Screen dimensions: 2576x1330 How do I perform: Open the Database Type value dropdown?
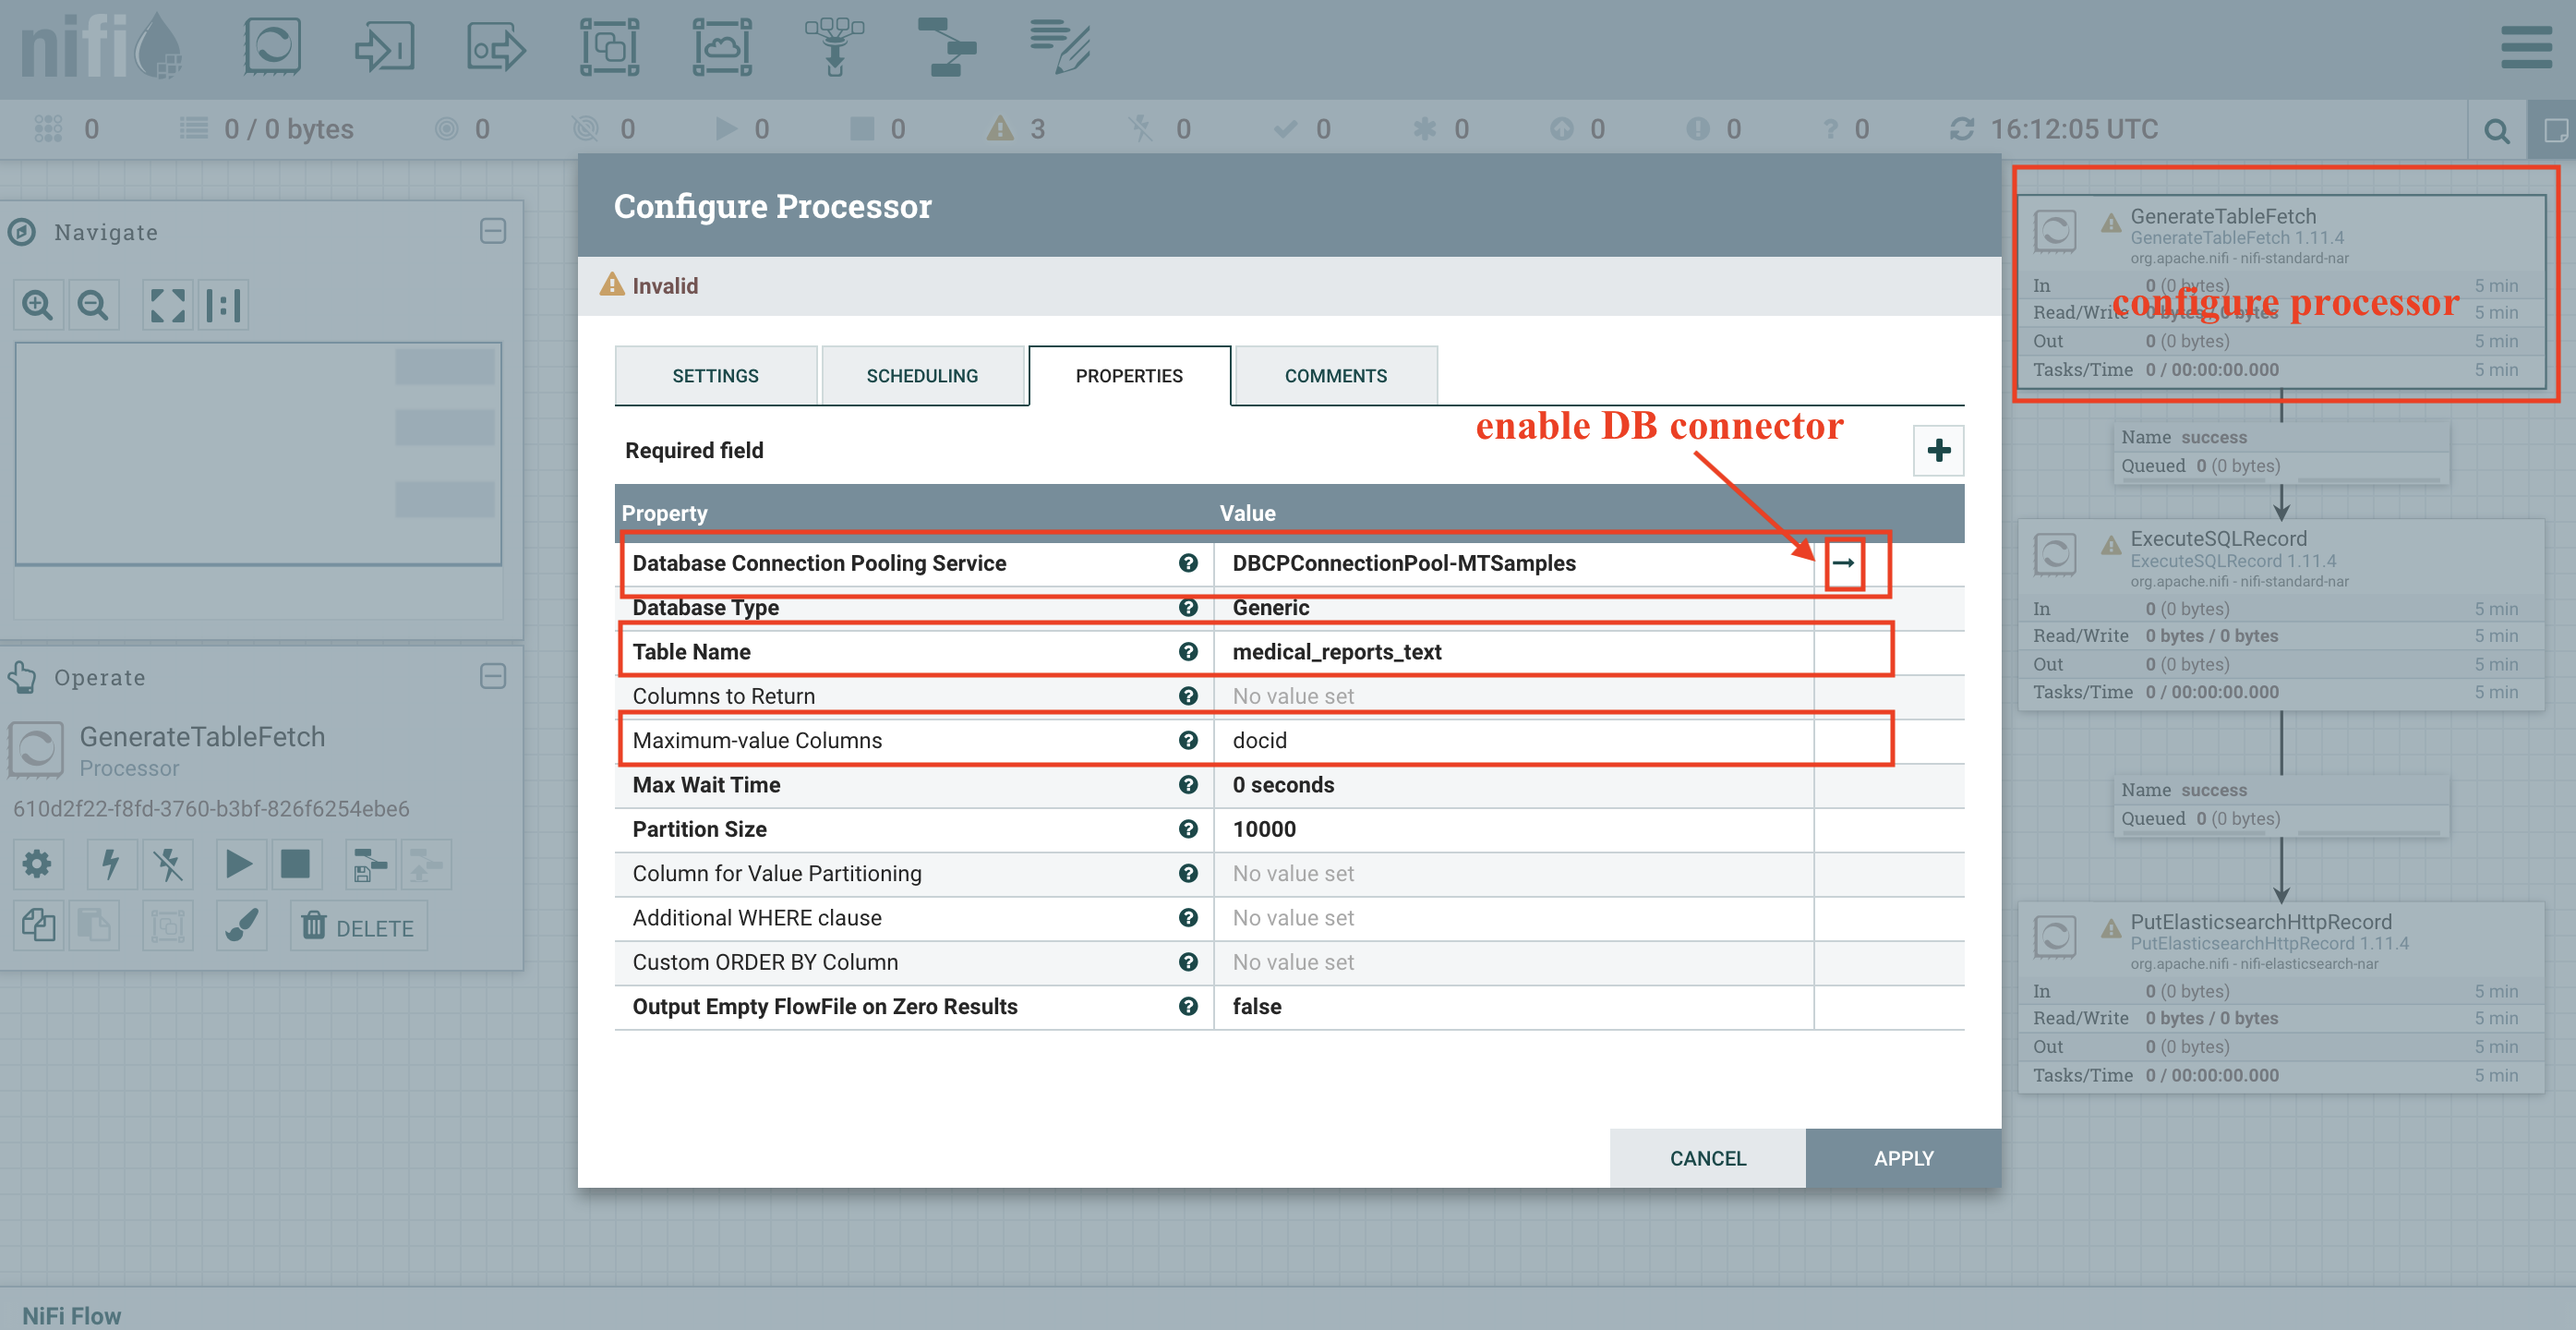(1513, 608)
